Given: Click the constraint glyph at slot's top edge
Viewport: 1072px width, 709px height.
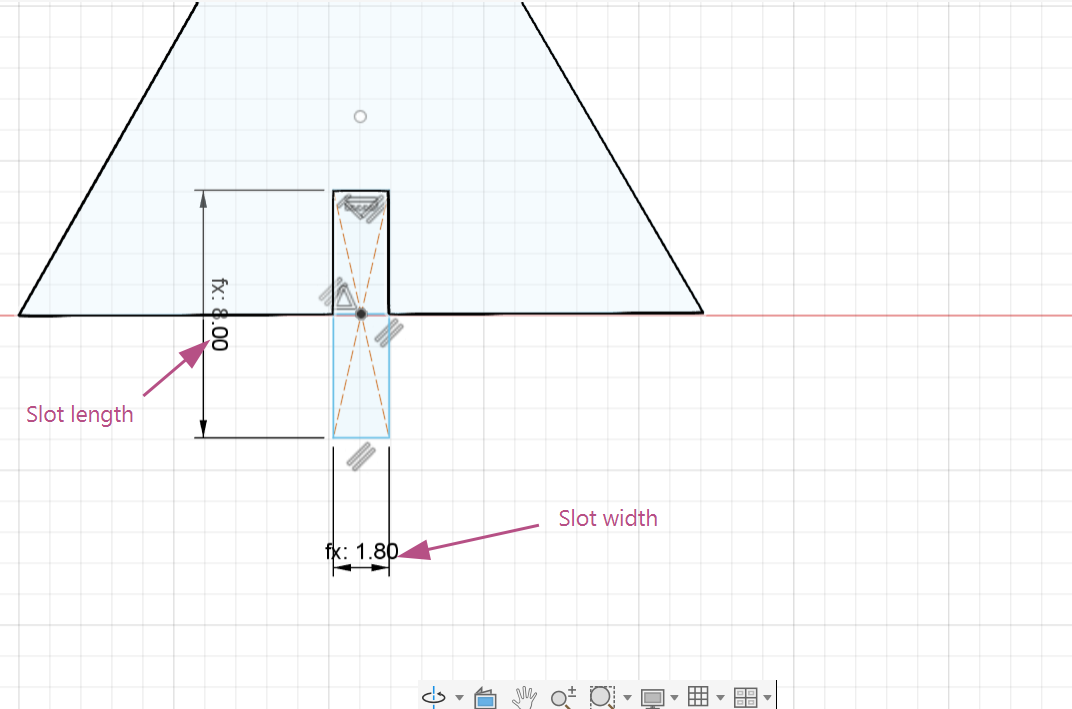Looking at the screenshot, I should point(362,205).
